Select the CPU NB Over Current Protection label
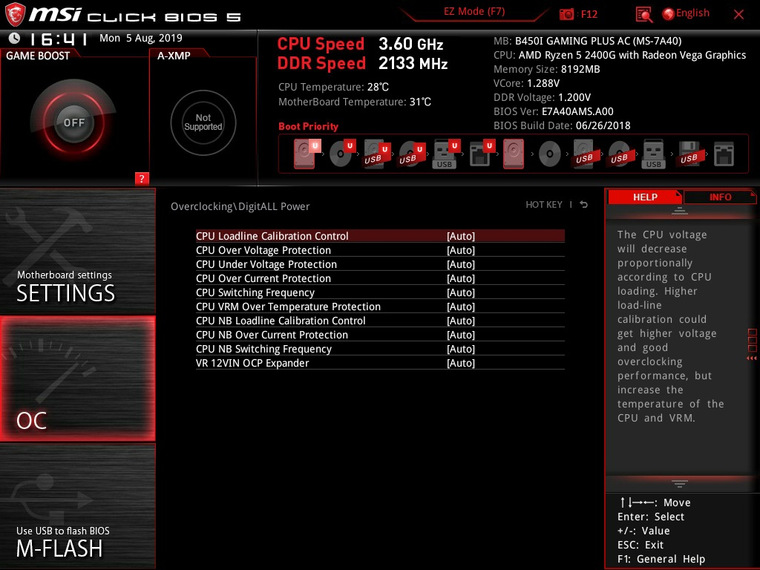Screen dimensions: 760x570 point(272,334)
